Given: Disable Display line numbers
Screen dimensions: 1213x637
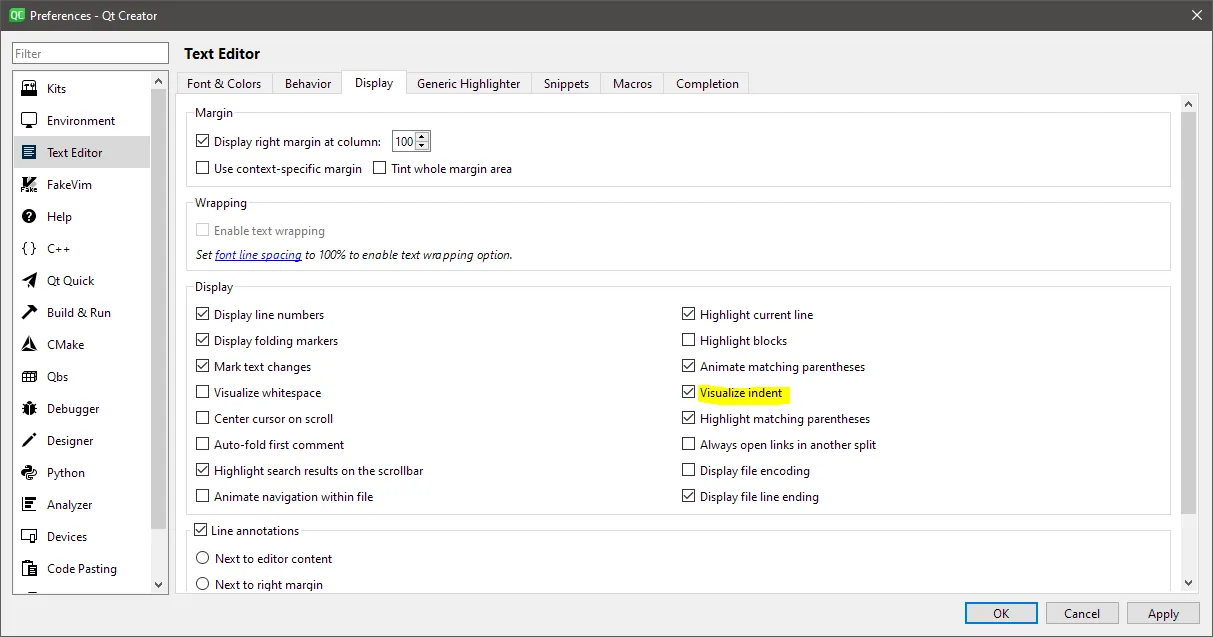Looking at the screenshot, I should pyautogui.click(x=203, y=314).
